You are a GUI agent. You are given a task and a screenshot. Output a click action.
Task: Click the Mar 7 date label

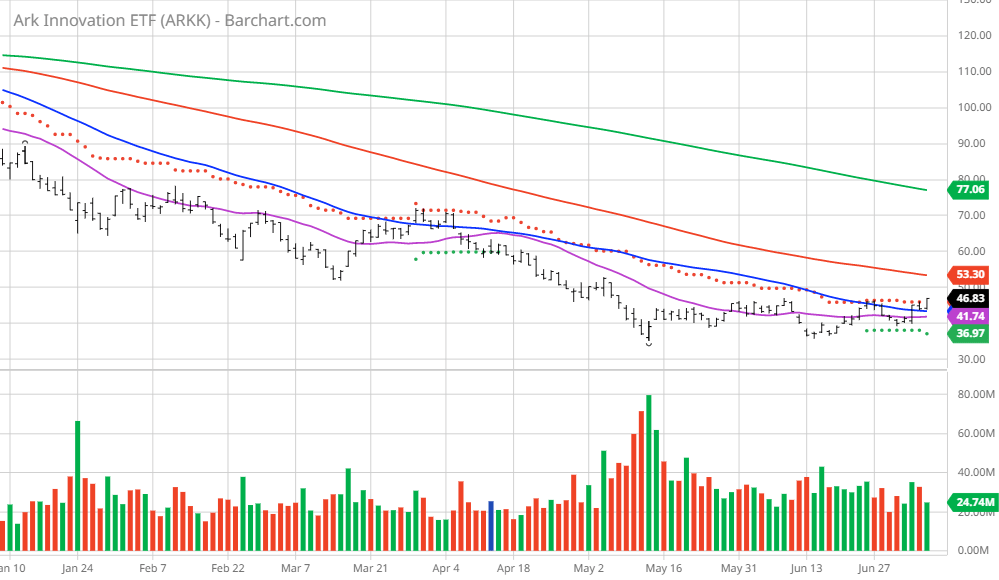(296, 568)
